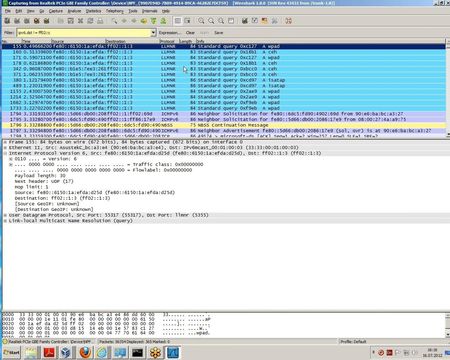Open Wireshark preferences toolbar icon

click(274, 21)
